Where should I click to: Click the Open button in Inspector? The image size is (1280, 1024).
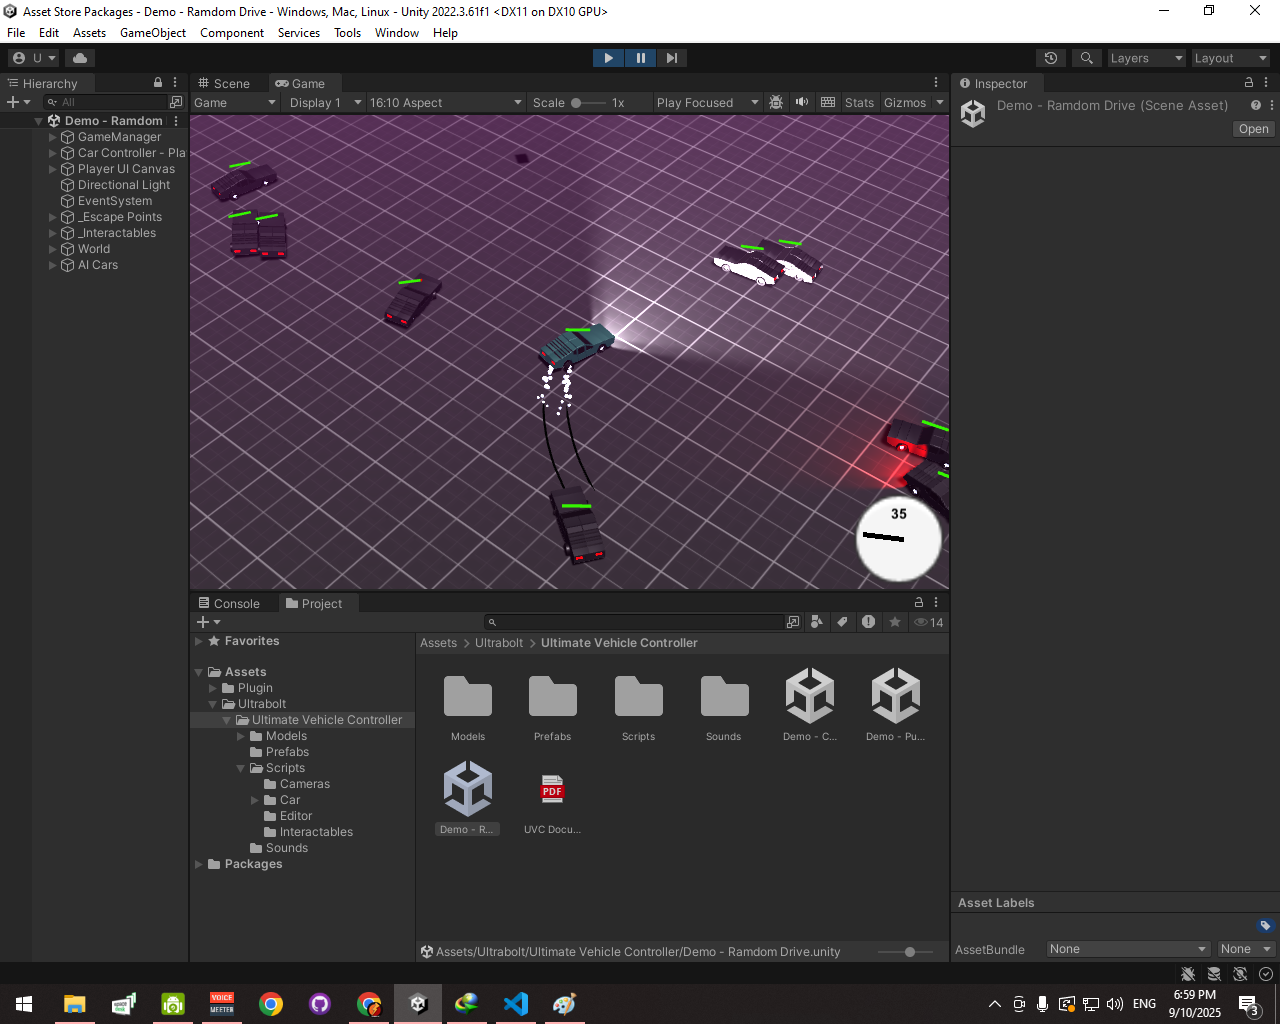tap(1253, 129)
